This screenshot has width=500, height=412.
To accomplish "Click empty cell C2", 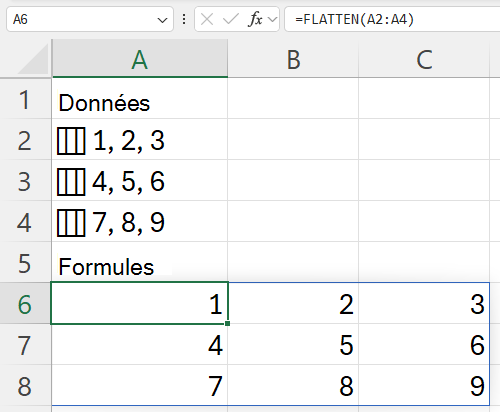I will click(424, 140).
